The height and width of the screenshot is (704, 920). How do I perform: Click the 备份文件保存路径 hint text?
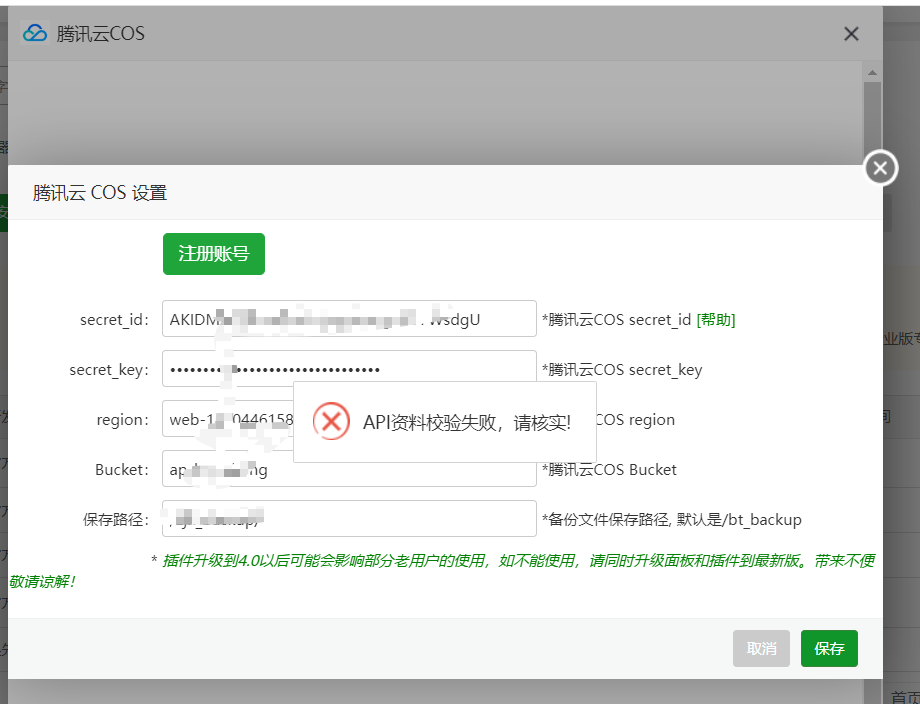(671, 520)
